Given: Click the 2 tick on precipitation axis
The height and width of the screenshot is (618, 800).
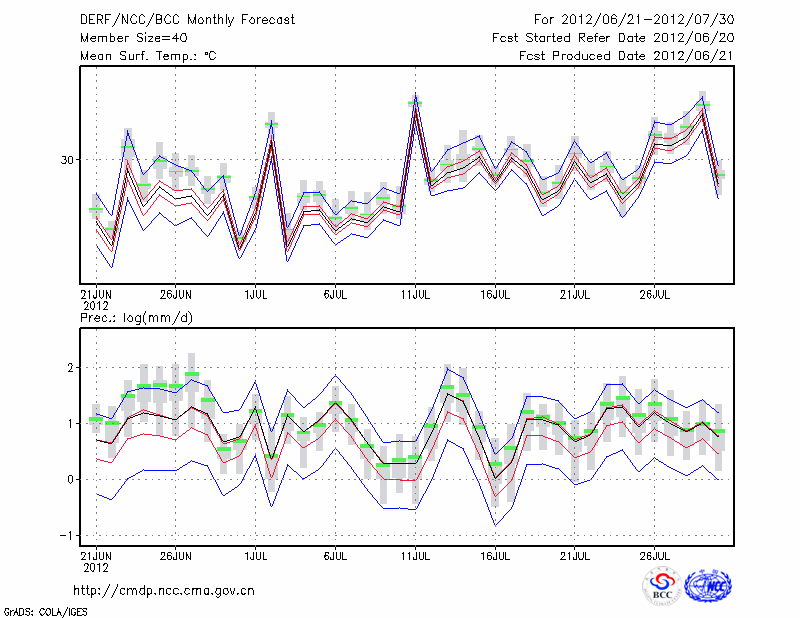Looking at the screenshot, I should click(70, 368).
